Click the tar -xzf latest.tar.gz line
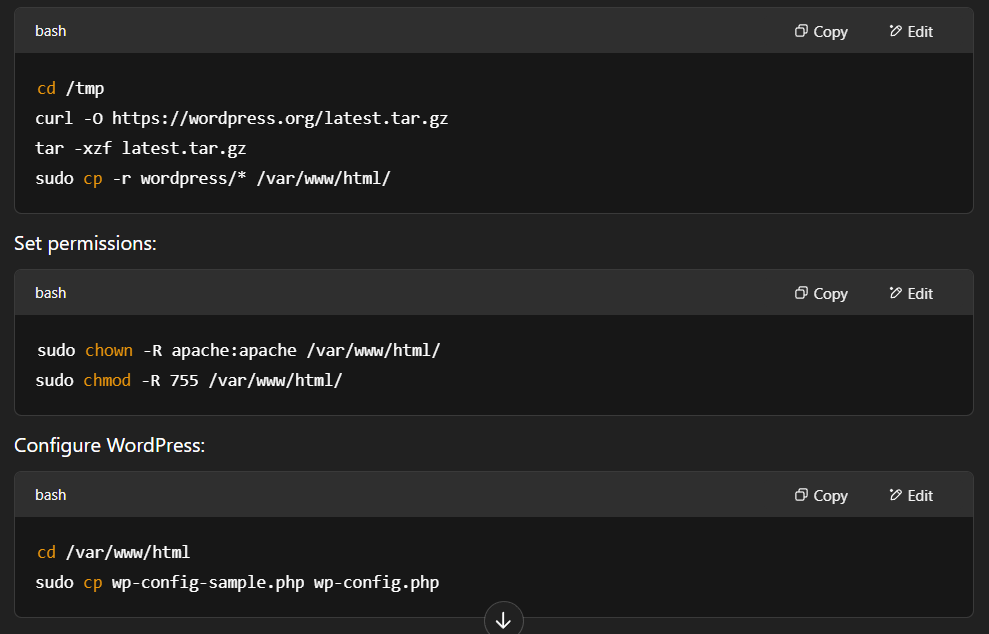The height and width of the screenshot is (634, 989). coord(141,148)
